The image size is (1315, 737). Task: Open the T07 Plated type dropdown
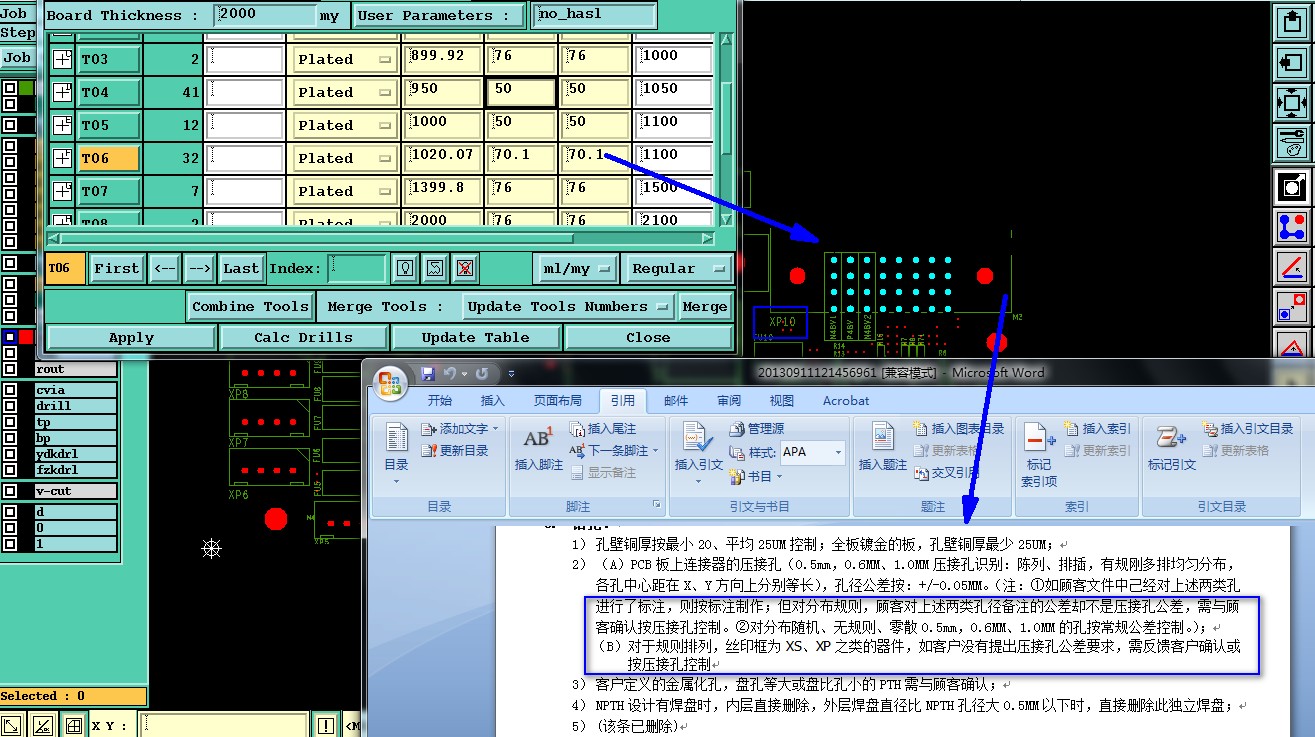click(343, 191)
